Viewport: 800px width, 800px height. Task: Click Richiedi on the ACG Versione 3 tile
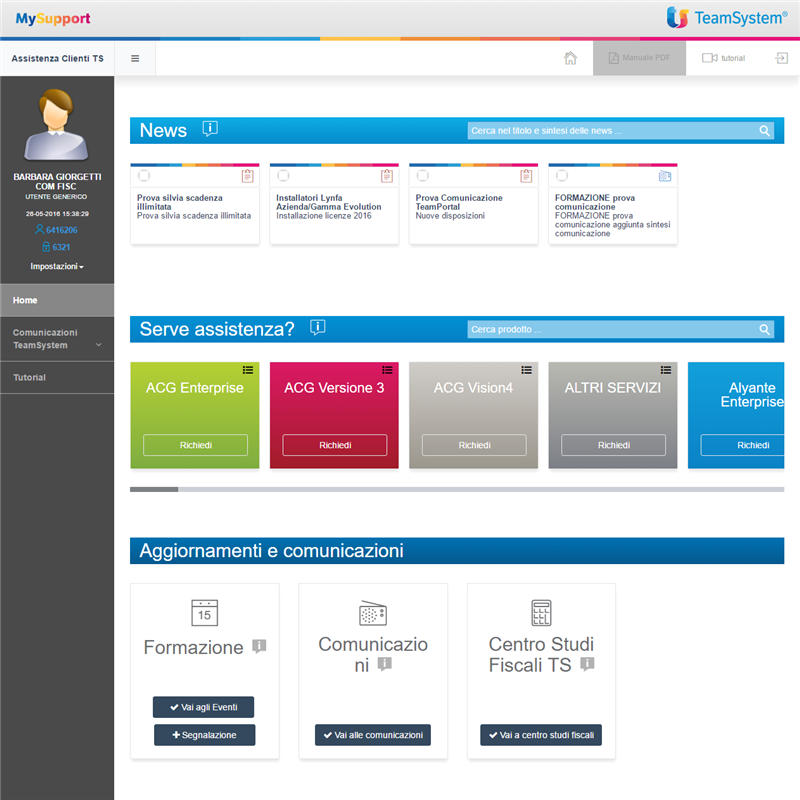(335, 445)
